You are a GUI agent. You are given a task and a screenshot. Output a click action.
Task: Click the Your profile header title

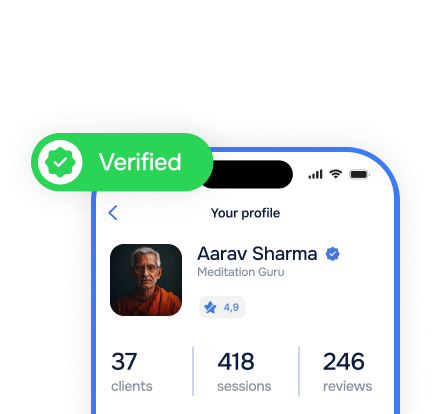[x=245, y=213]
